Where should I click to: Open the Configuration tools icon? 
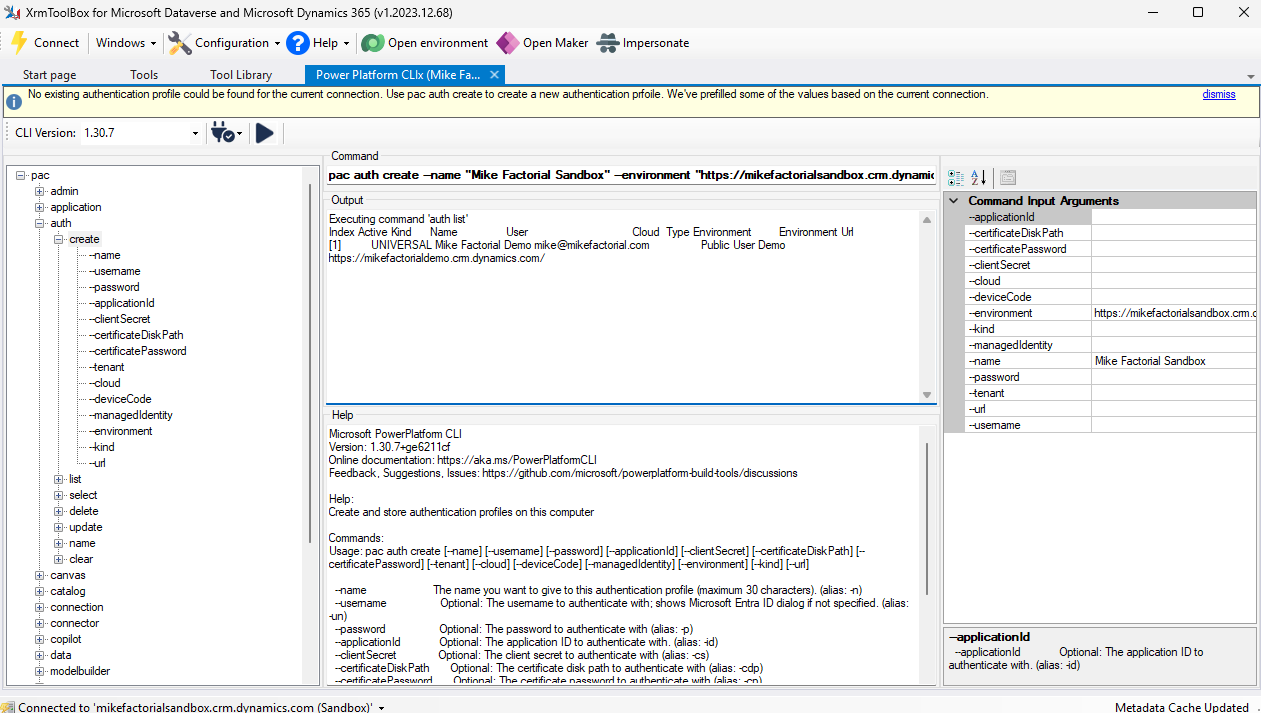tap(179, 43)
